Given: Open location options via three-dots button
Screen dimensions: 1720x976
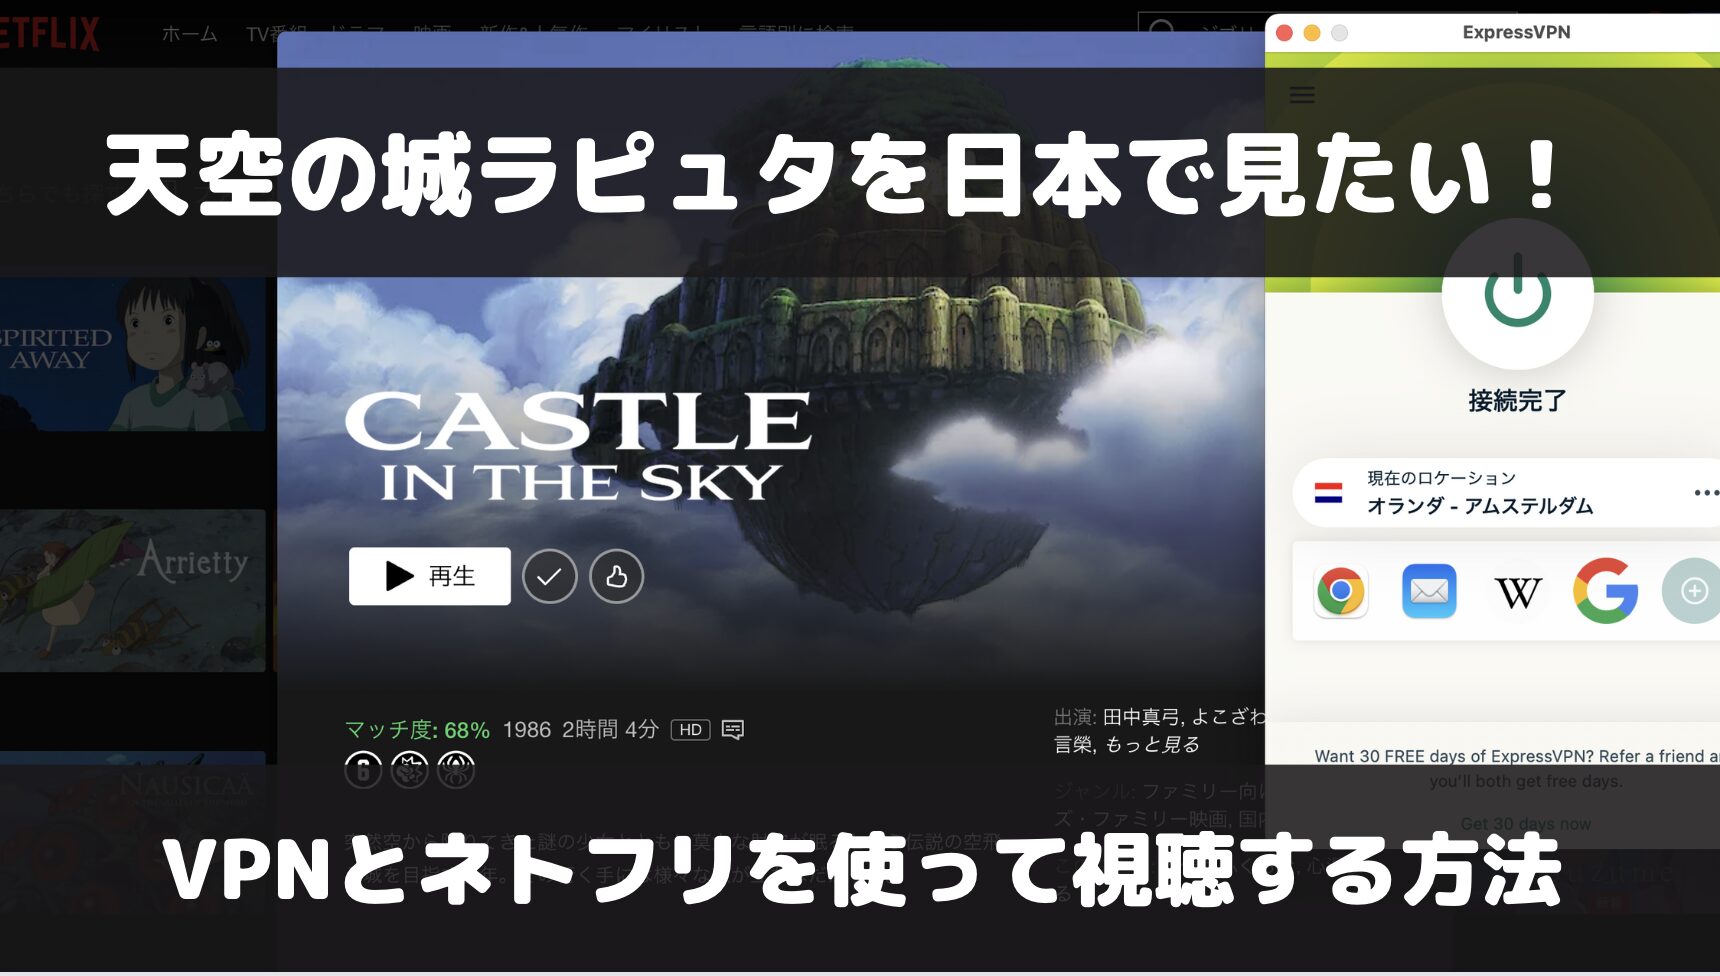Looking at the screenshot, I should click(1706, 493).
